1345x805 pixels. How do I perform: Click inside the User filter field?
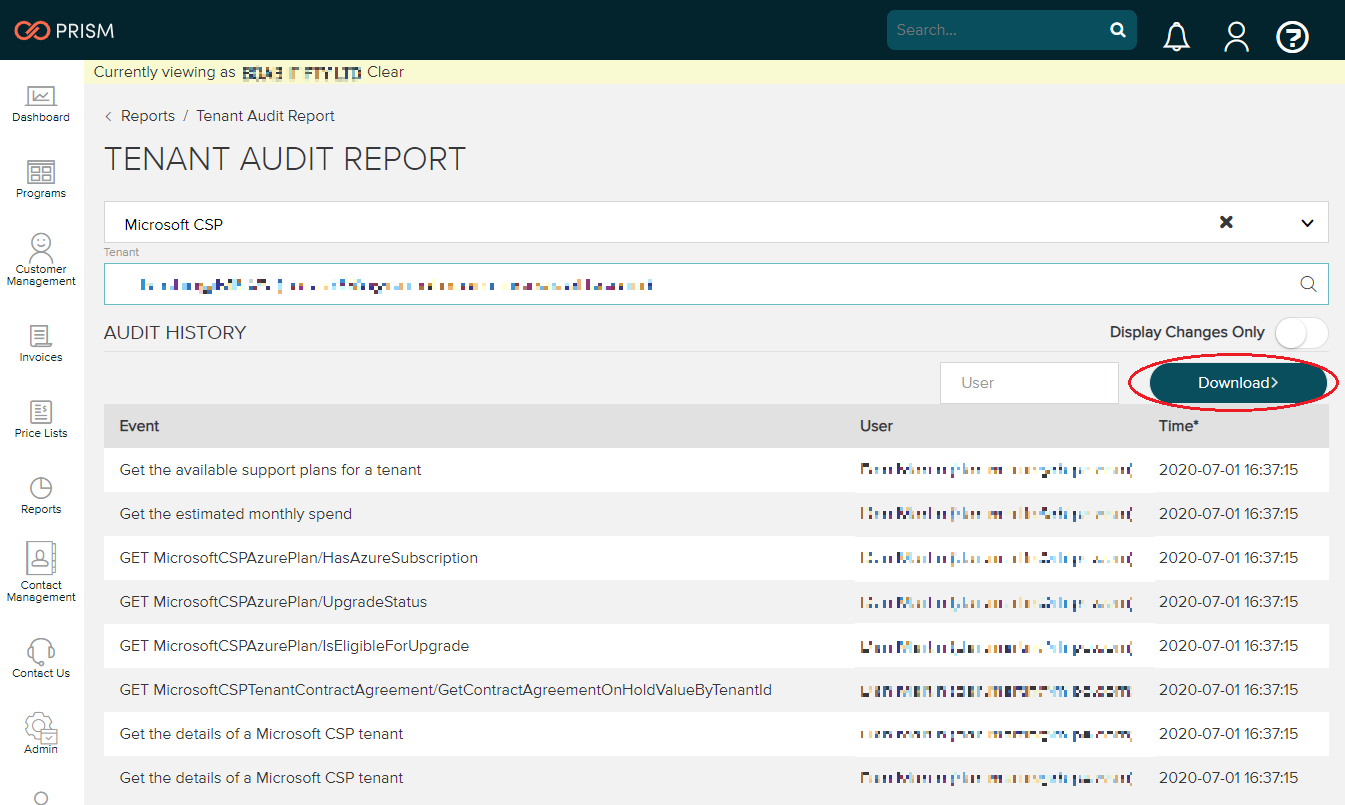1029,382
